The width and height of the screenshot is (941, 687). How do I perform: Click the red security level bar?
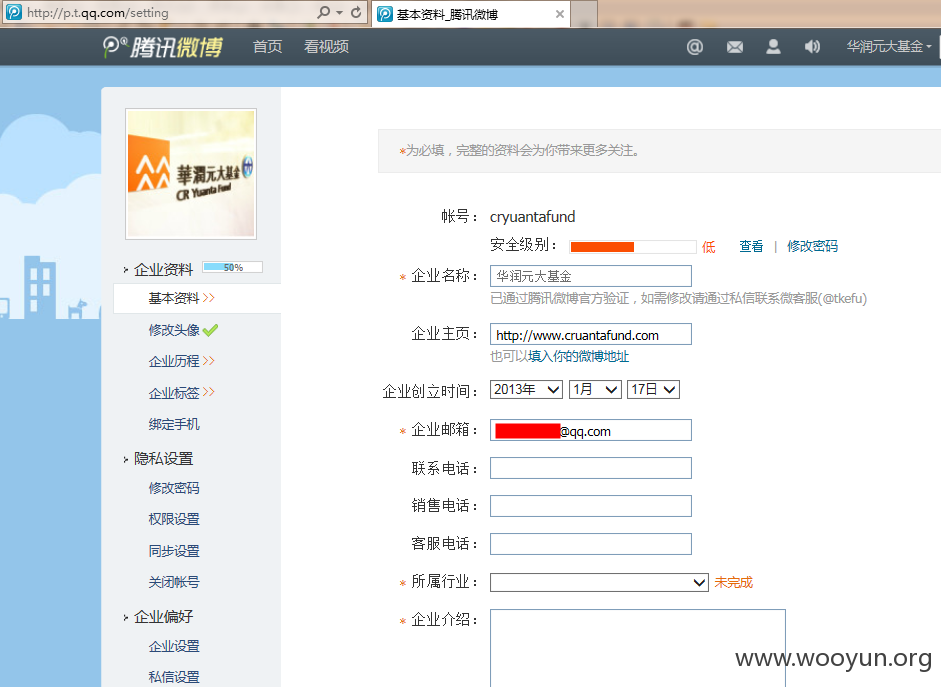(602, 247)
